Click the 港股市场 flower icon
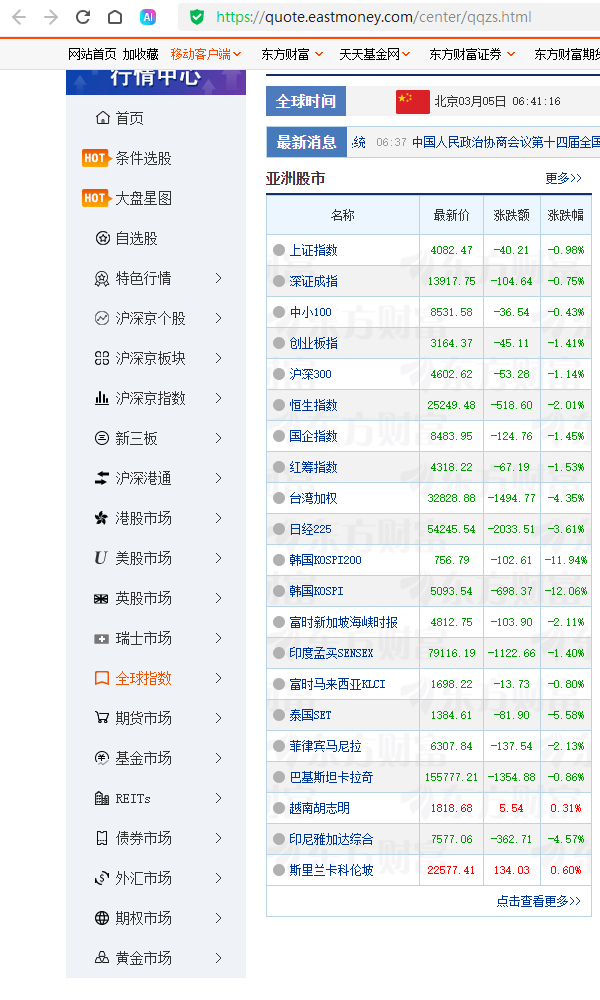 point(102,518)
